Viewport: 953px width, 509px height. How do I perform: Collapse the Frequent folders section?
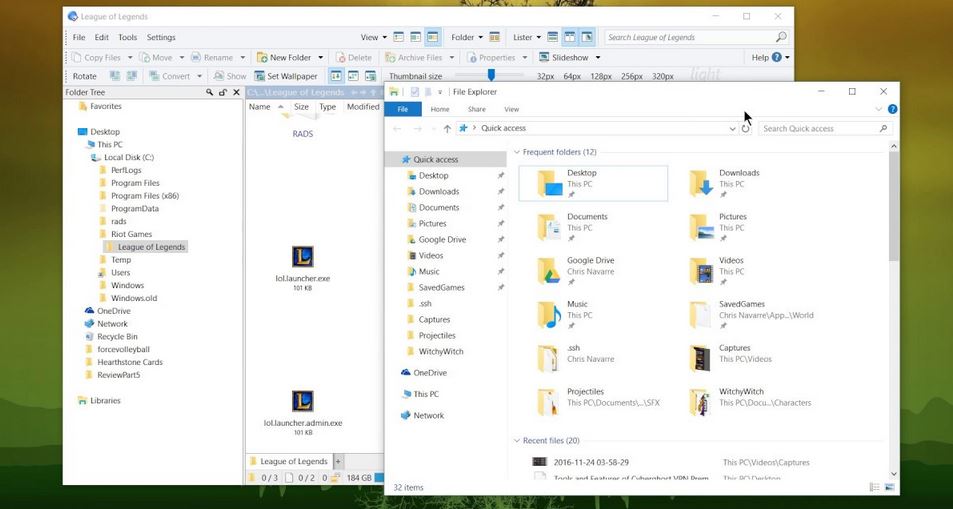tap(517, 152)
